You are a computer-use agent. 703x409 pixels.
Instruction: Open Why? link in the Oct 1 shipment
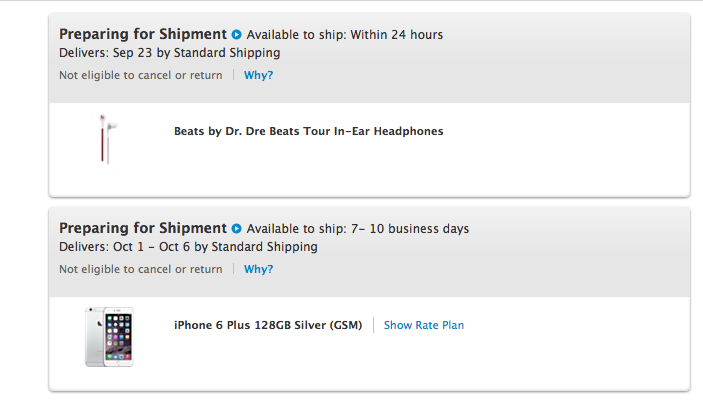[258, 269]
